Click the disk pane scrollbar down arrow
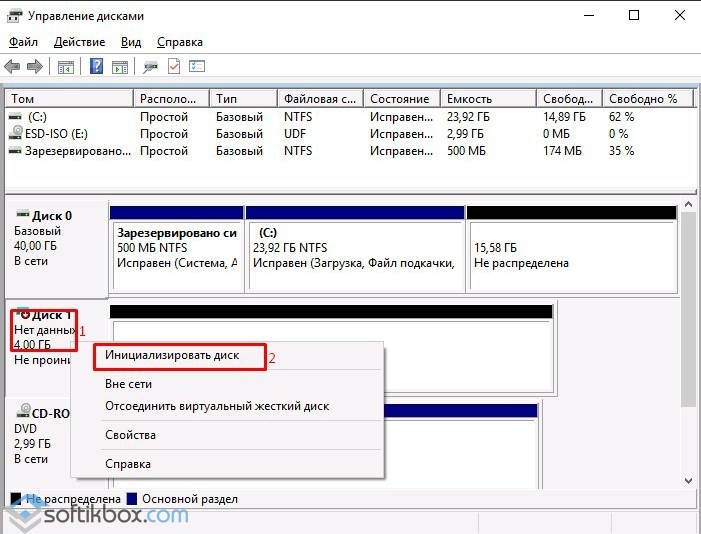 [x=689, y=481]
